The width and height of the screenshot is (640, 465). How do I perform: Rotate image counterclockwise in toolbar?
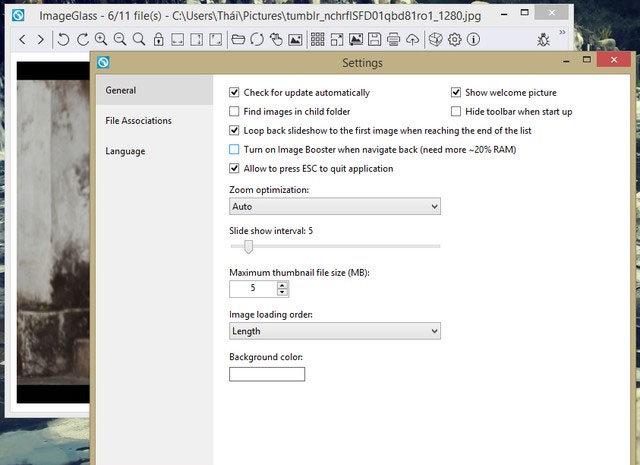pos(63,40)
